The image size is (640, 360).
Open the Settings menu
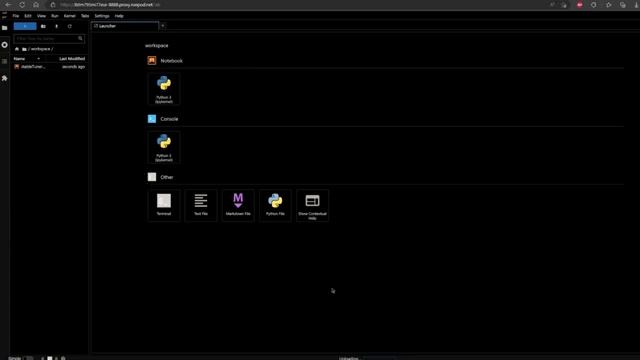(102, 16)
